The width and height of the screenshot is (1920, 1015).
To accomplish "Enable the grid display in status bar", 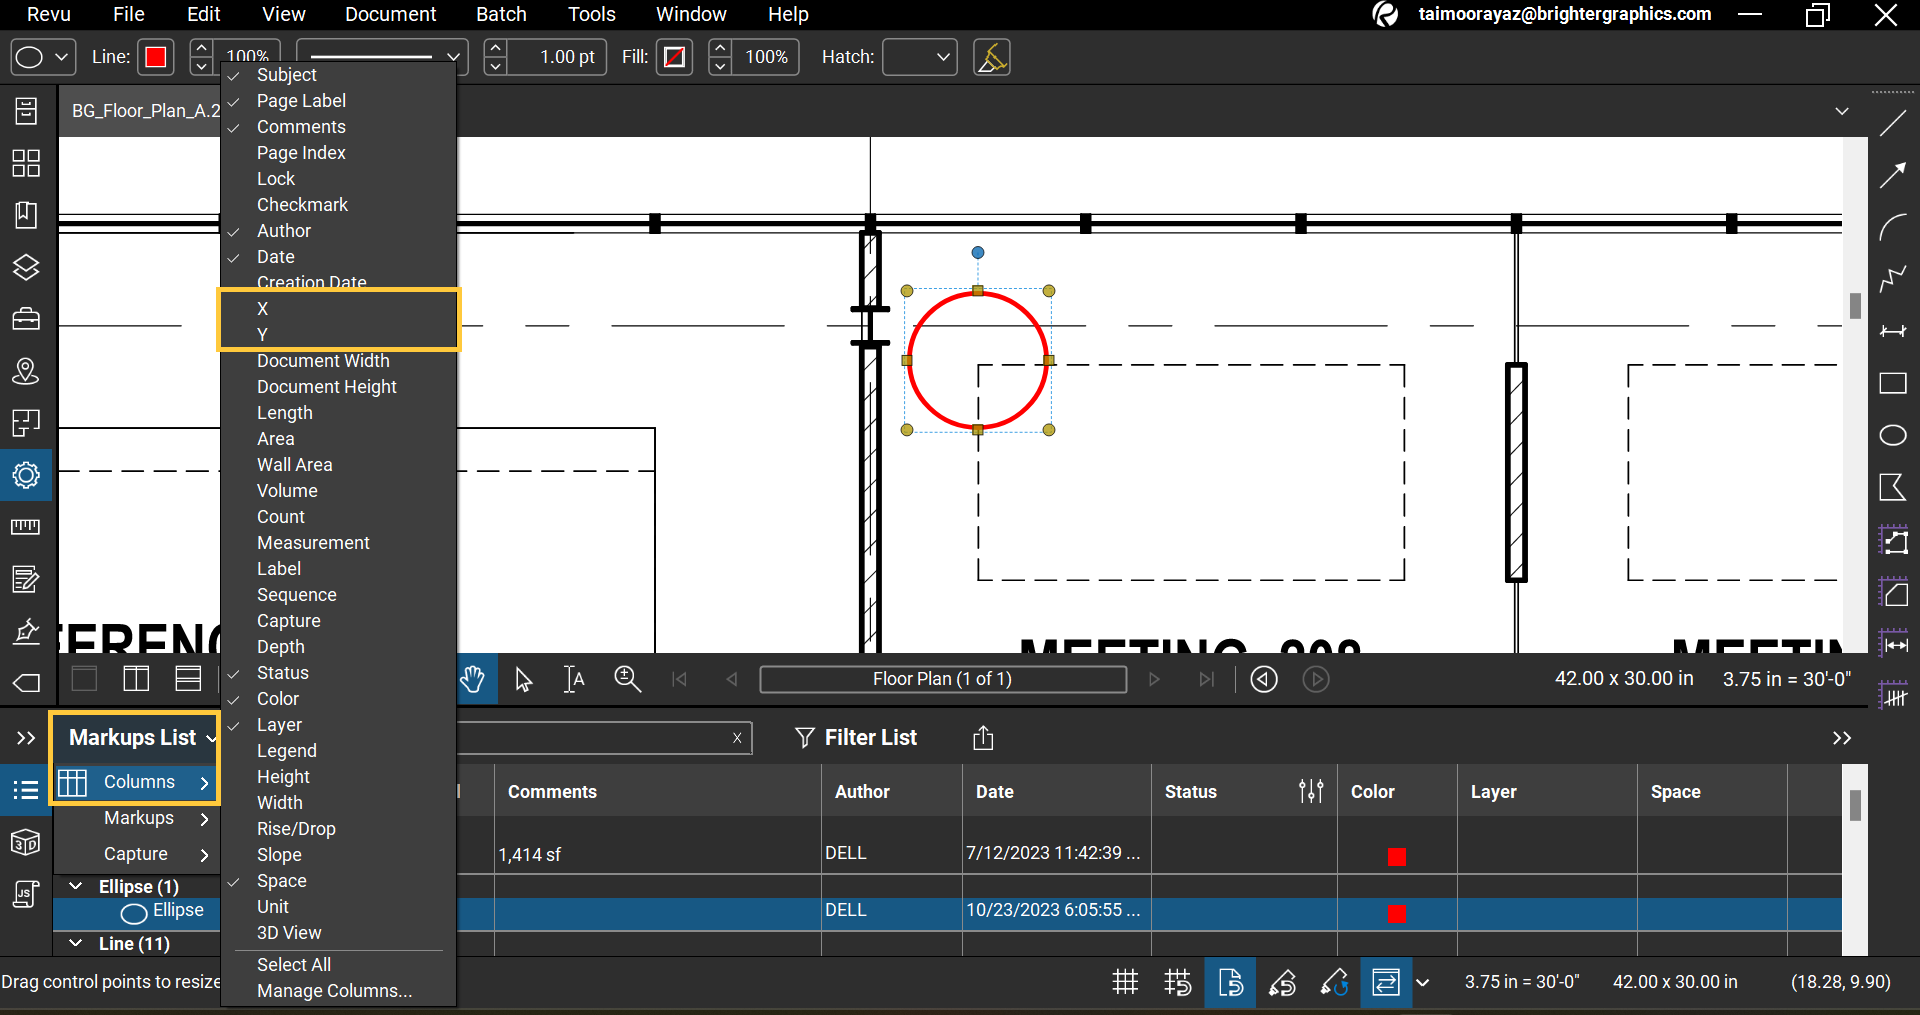I will pyautogui.click(x=1124, y=982).
